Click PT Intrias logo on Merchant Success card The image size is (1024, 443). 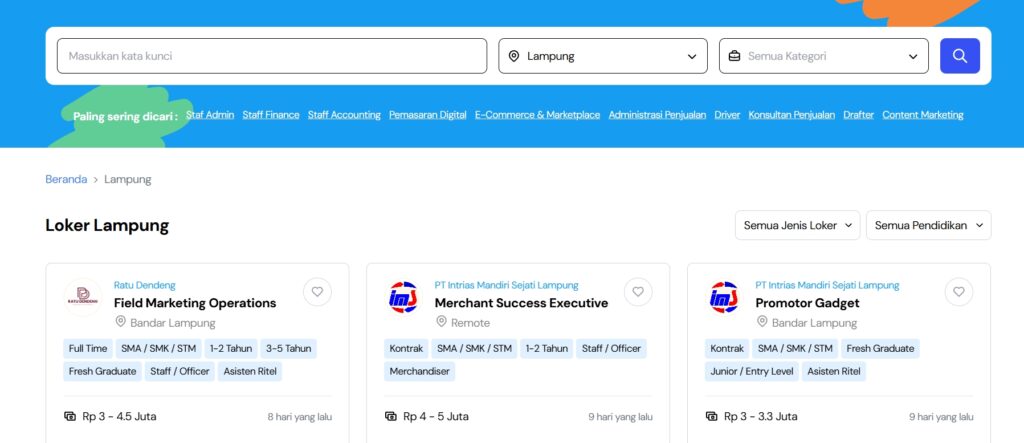coord(404,297)
